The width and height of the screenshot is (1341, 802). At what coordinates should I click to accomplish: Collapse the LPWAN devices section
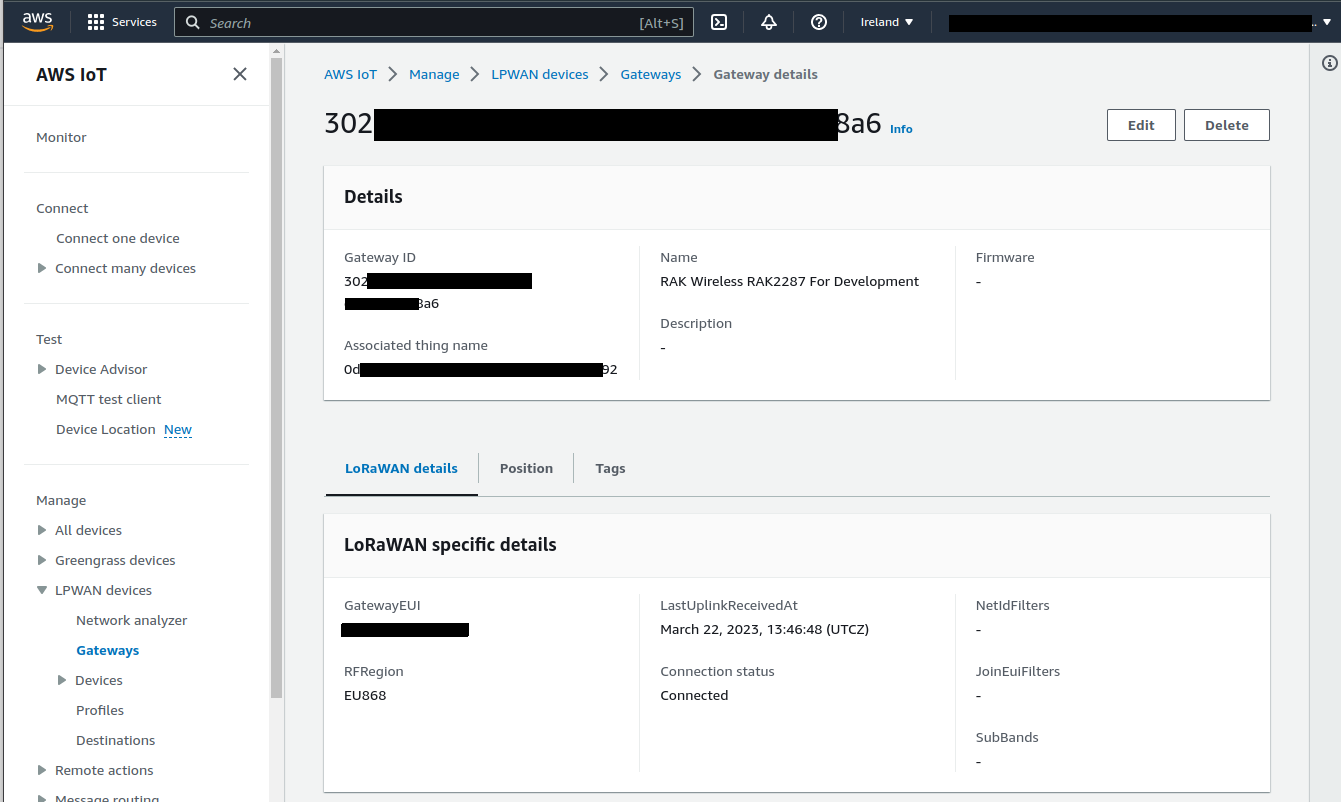[42, 590]
